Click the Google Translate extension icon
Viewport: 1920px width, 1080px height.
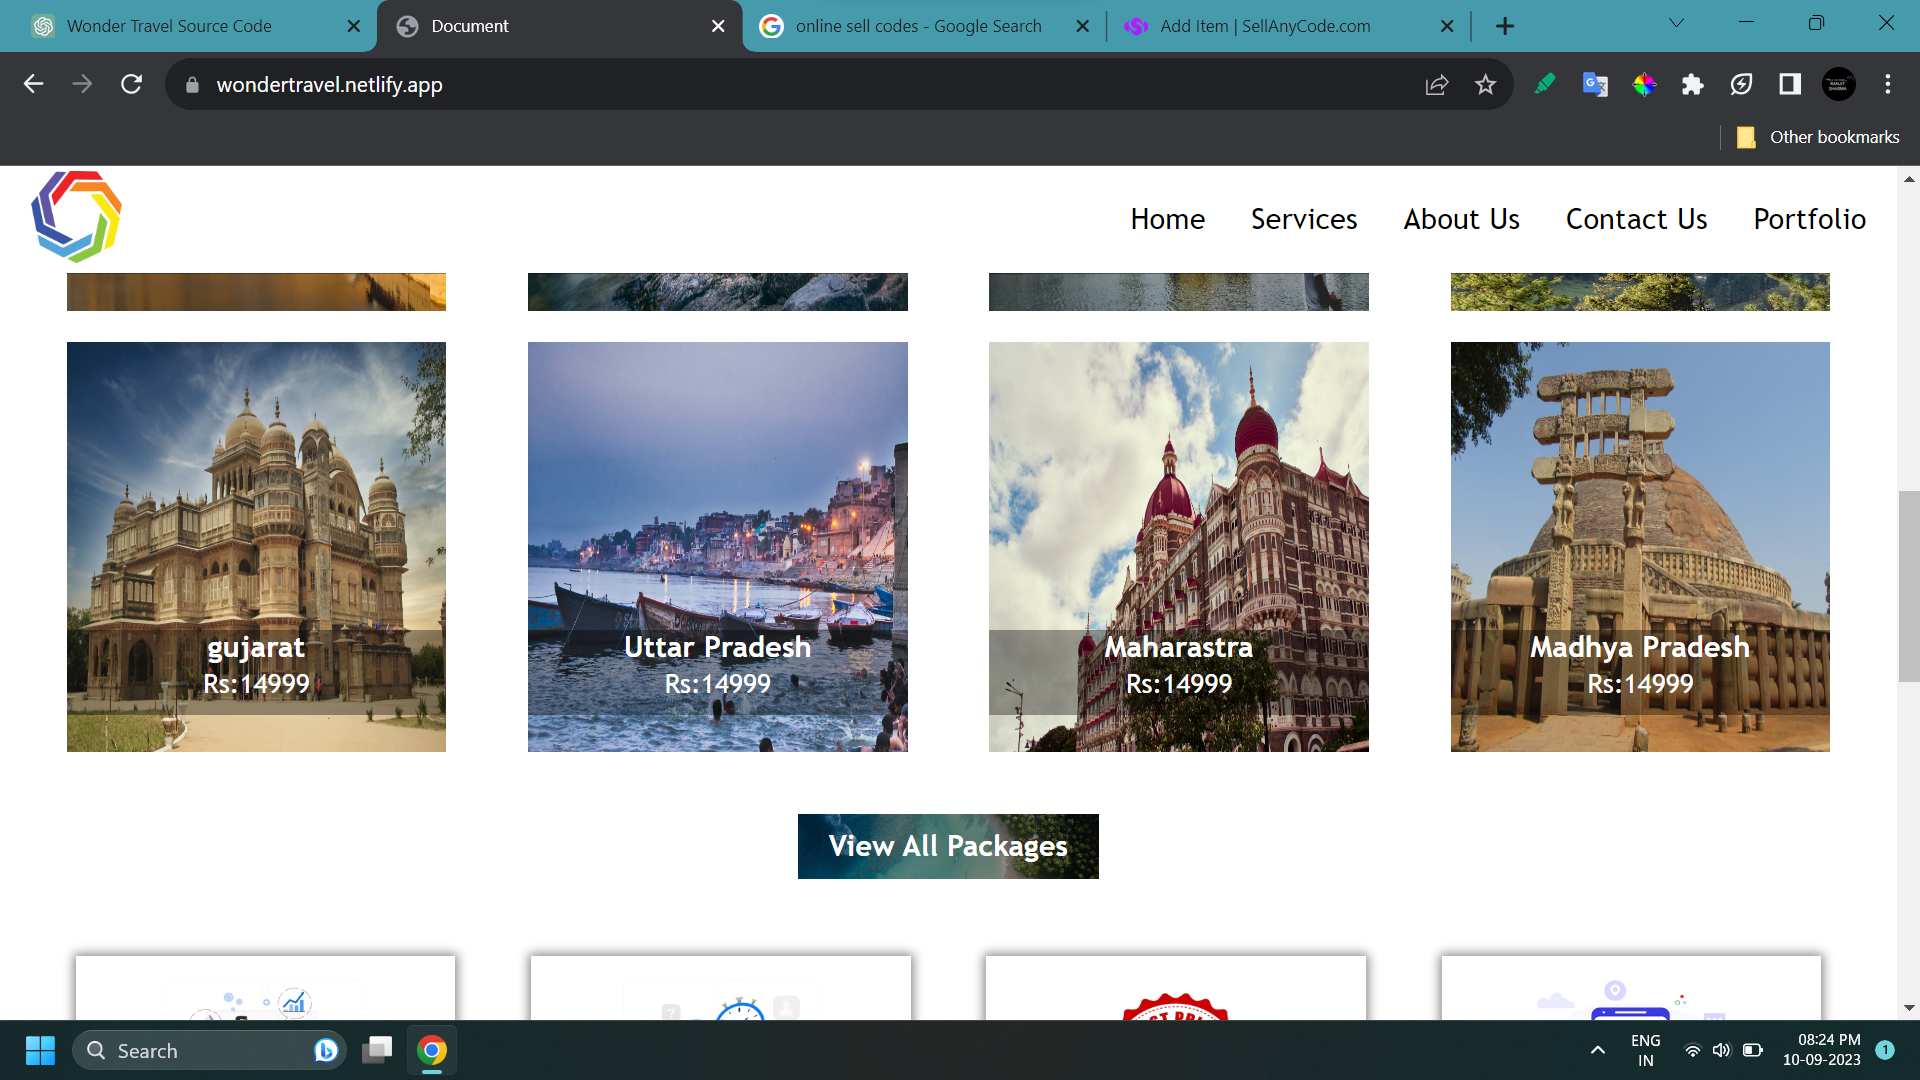[1595, 85]
